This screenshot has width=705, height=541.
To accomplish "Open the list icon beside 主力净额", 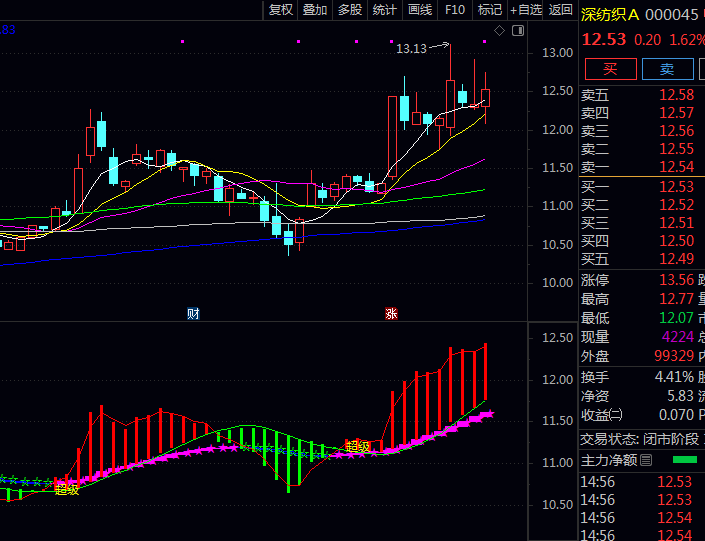I will [646, 461].
